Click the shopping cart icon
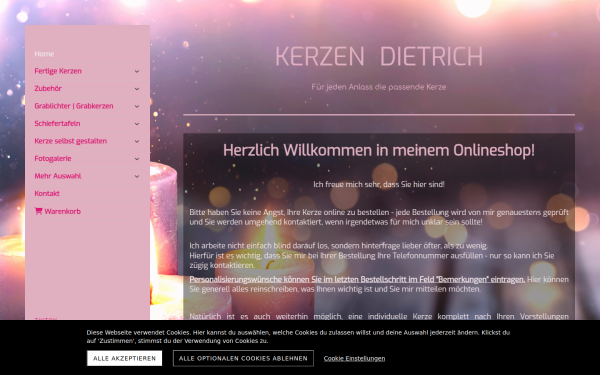 (x=38, y=211)
